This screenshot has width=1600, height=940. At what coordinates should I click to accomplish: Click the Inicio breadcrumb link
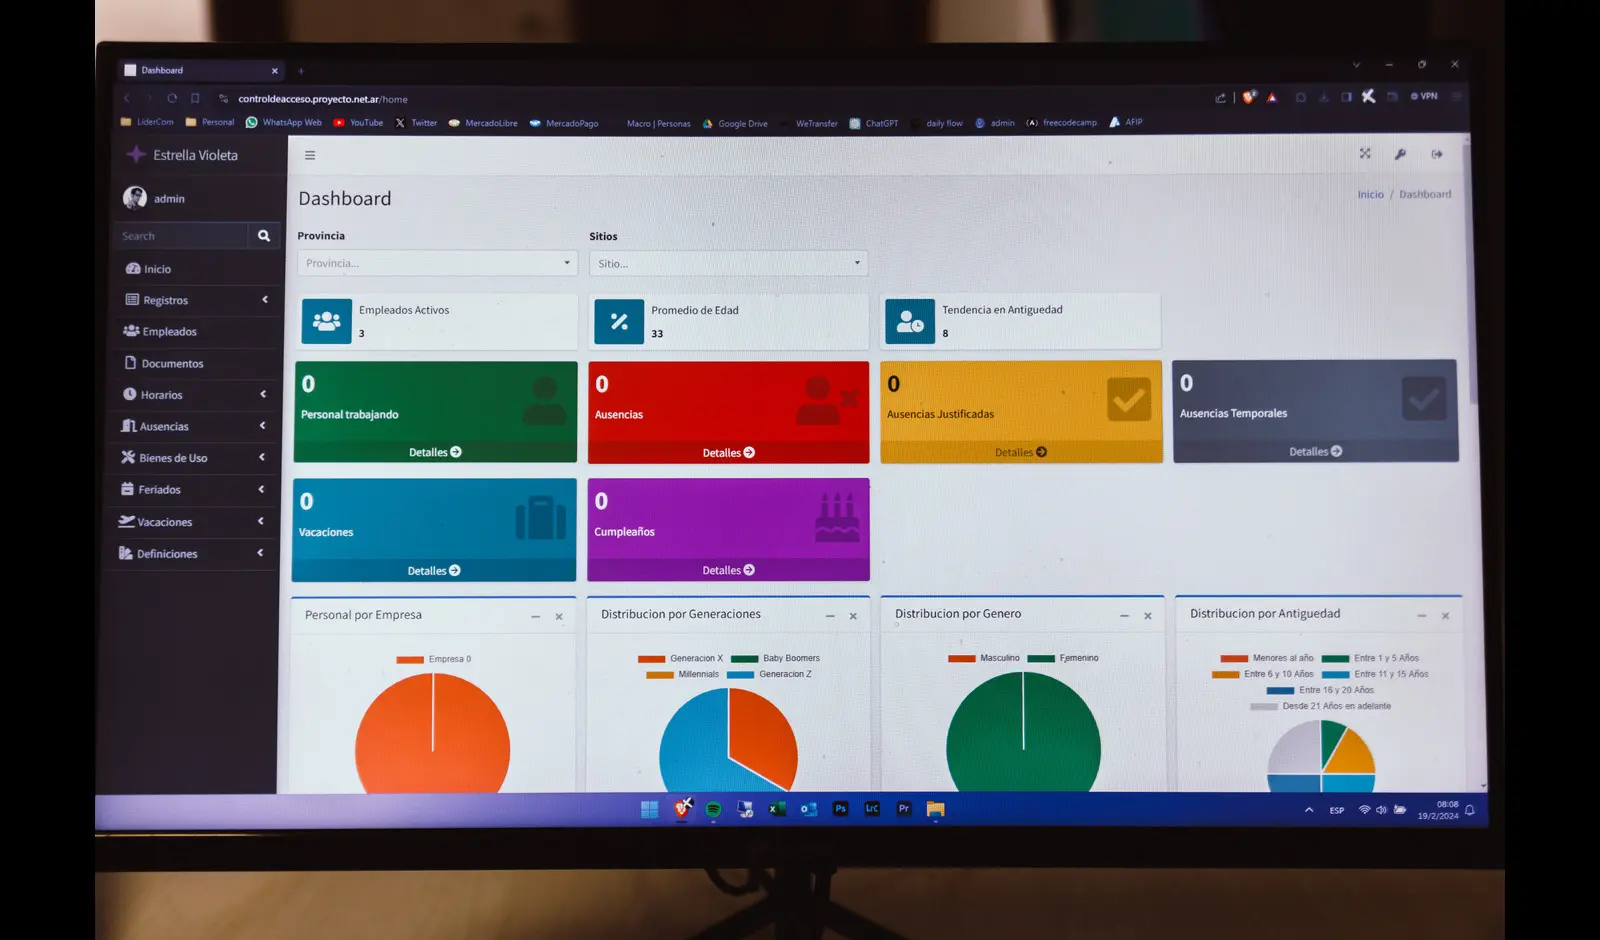(1370, 195)
